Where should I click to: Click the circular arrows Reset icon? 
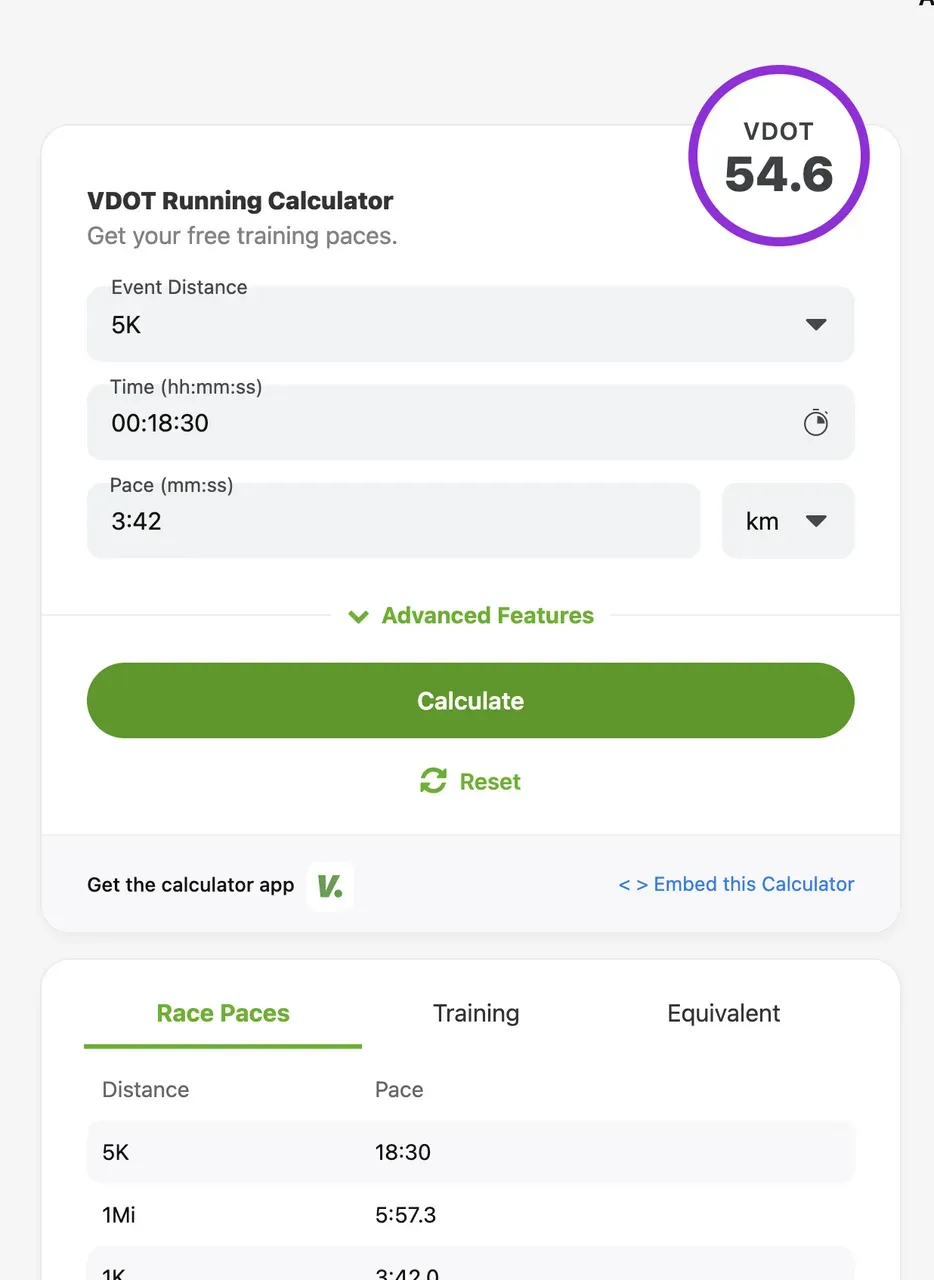tap(433, 781)
